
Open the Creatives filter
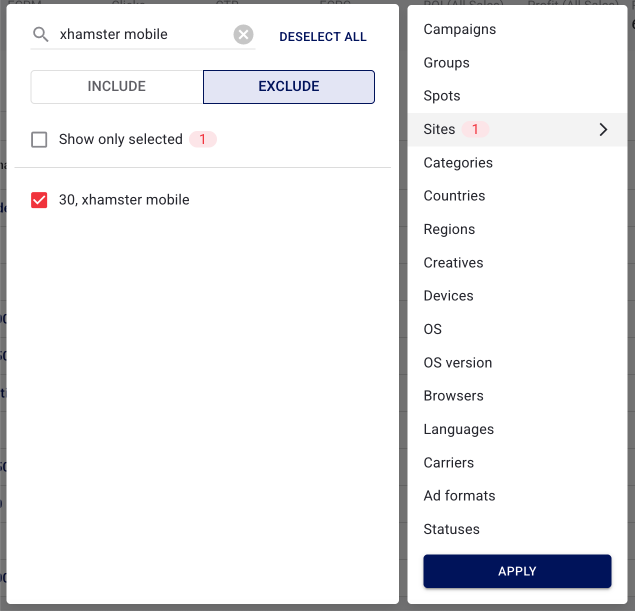tap(453, 263)
